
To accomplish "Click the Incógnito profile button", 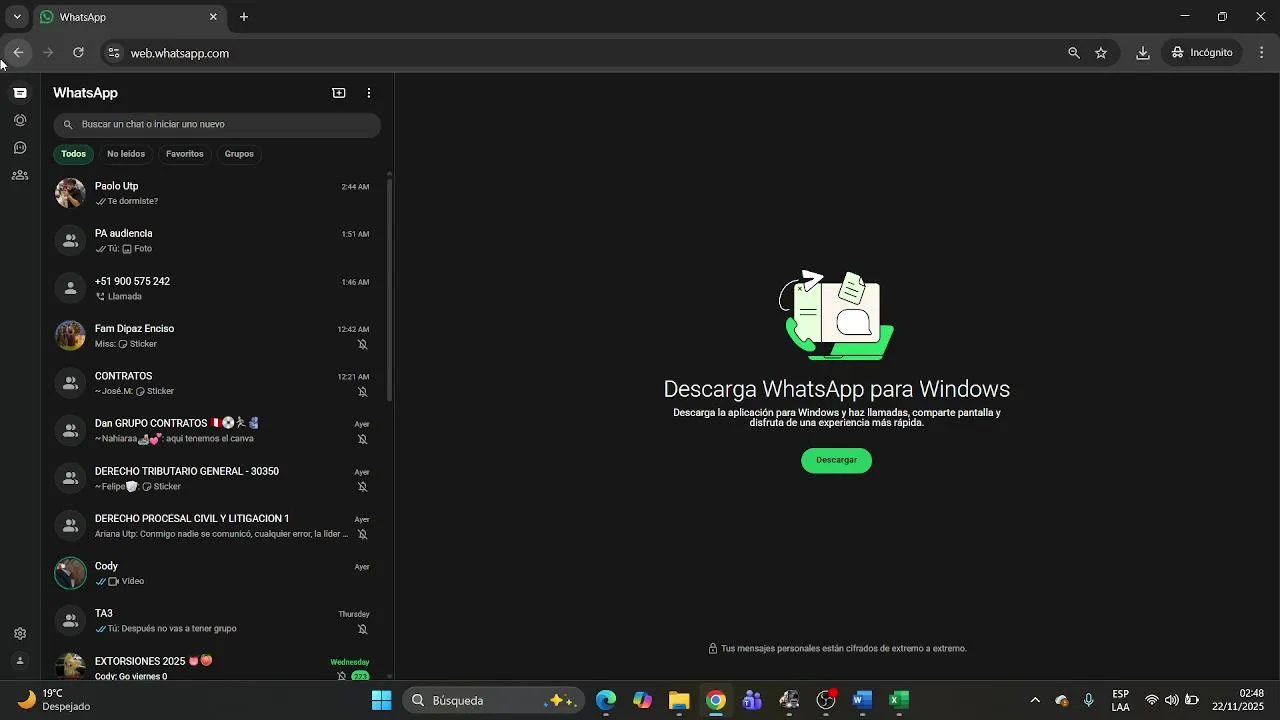I will point(1203,53).
